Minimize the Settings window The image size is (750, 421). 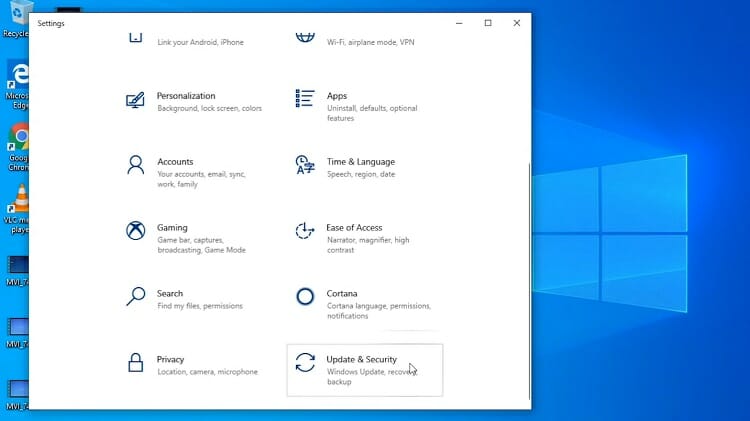pyautogui.click(x=459, y=23)
